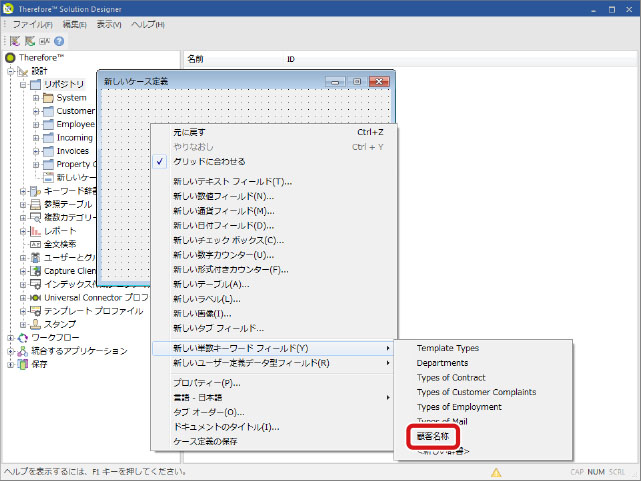Open the ファイル menu

tap(32, 24)
